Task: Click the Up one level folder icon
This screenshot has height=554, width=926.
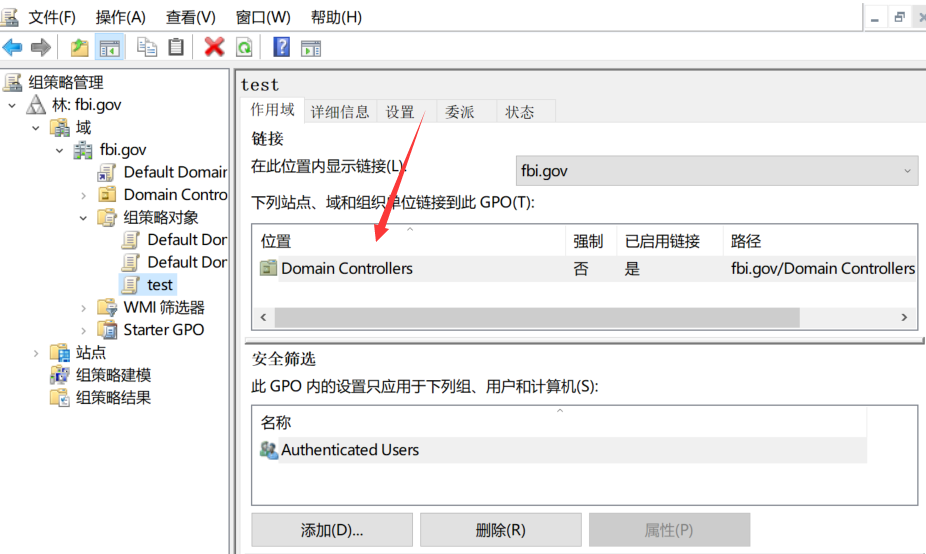Action: tap(79, 47)
